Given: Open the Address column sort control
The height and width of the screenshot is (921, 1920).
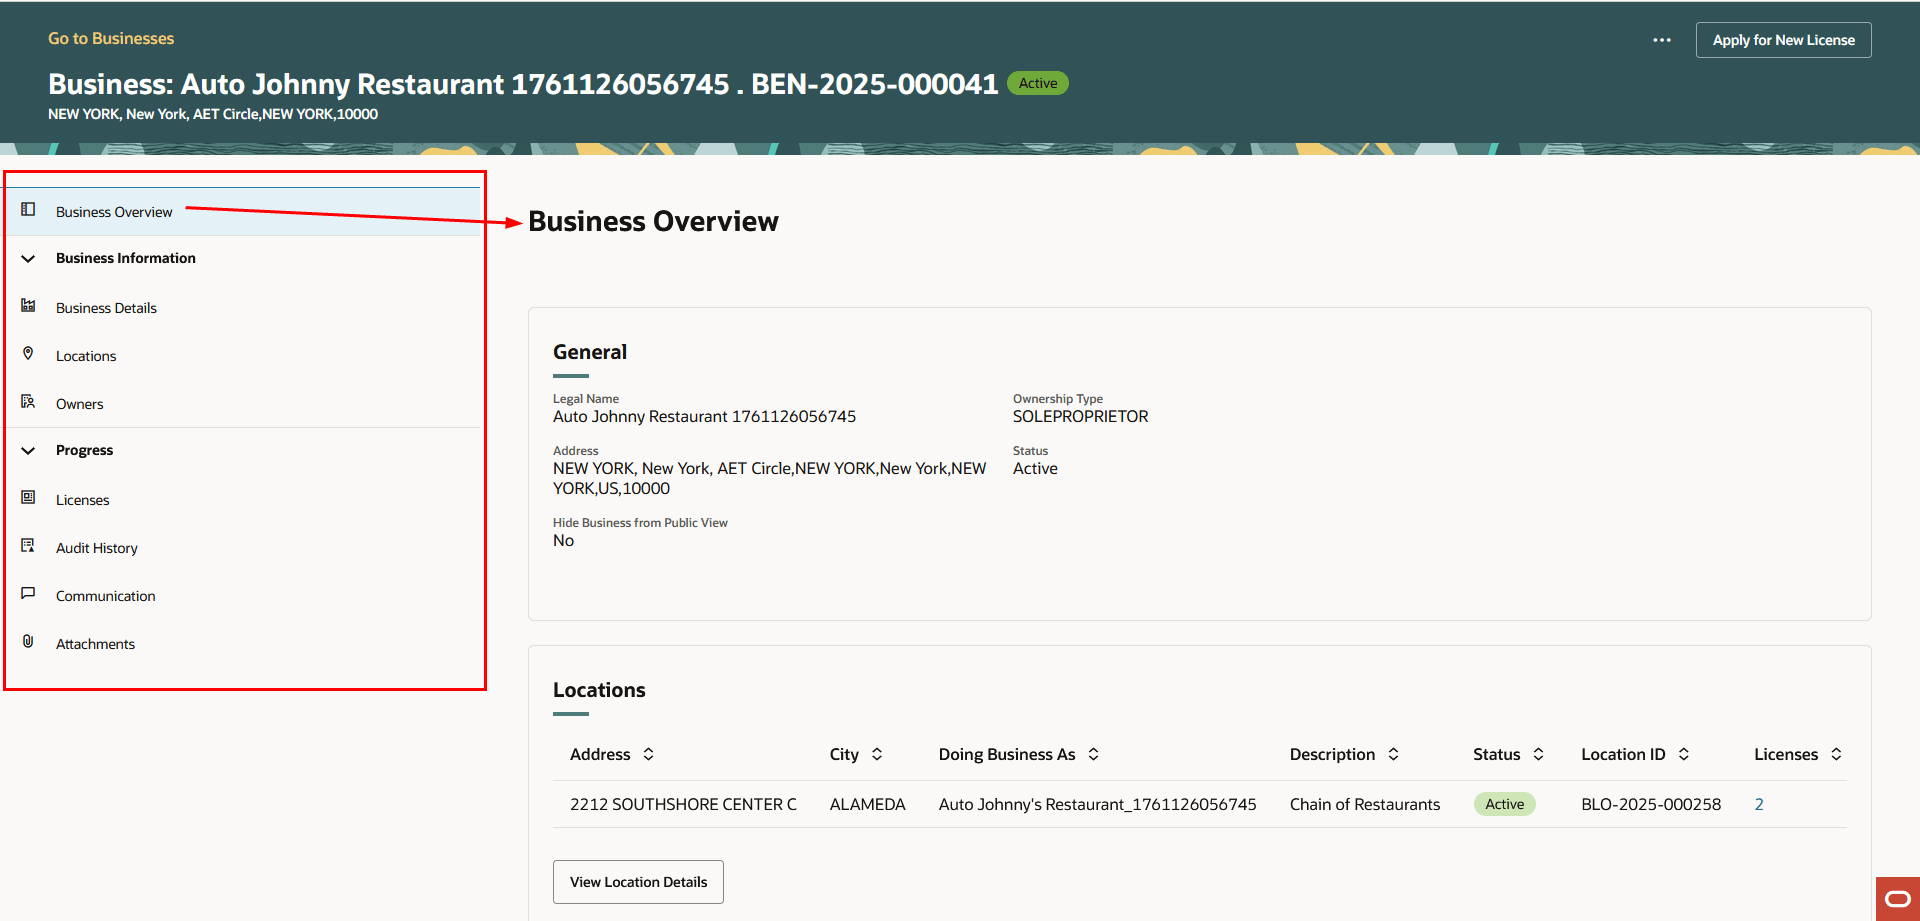Looking at the screenshot, I should pyautogui.click(x=647, y=754).
